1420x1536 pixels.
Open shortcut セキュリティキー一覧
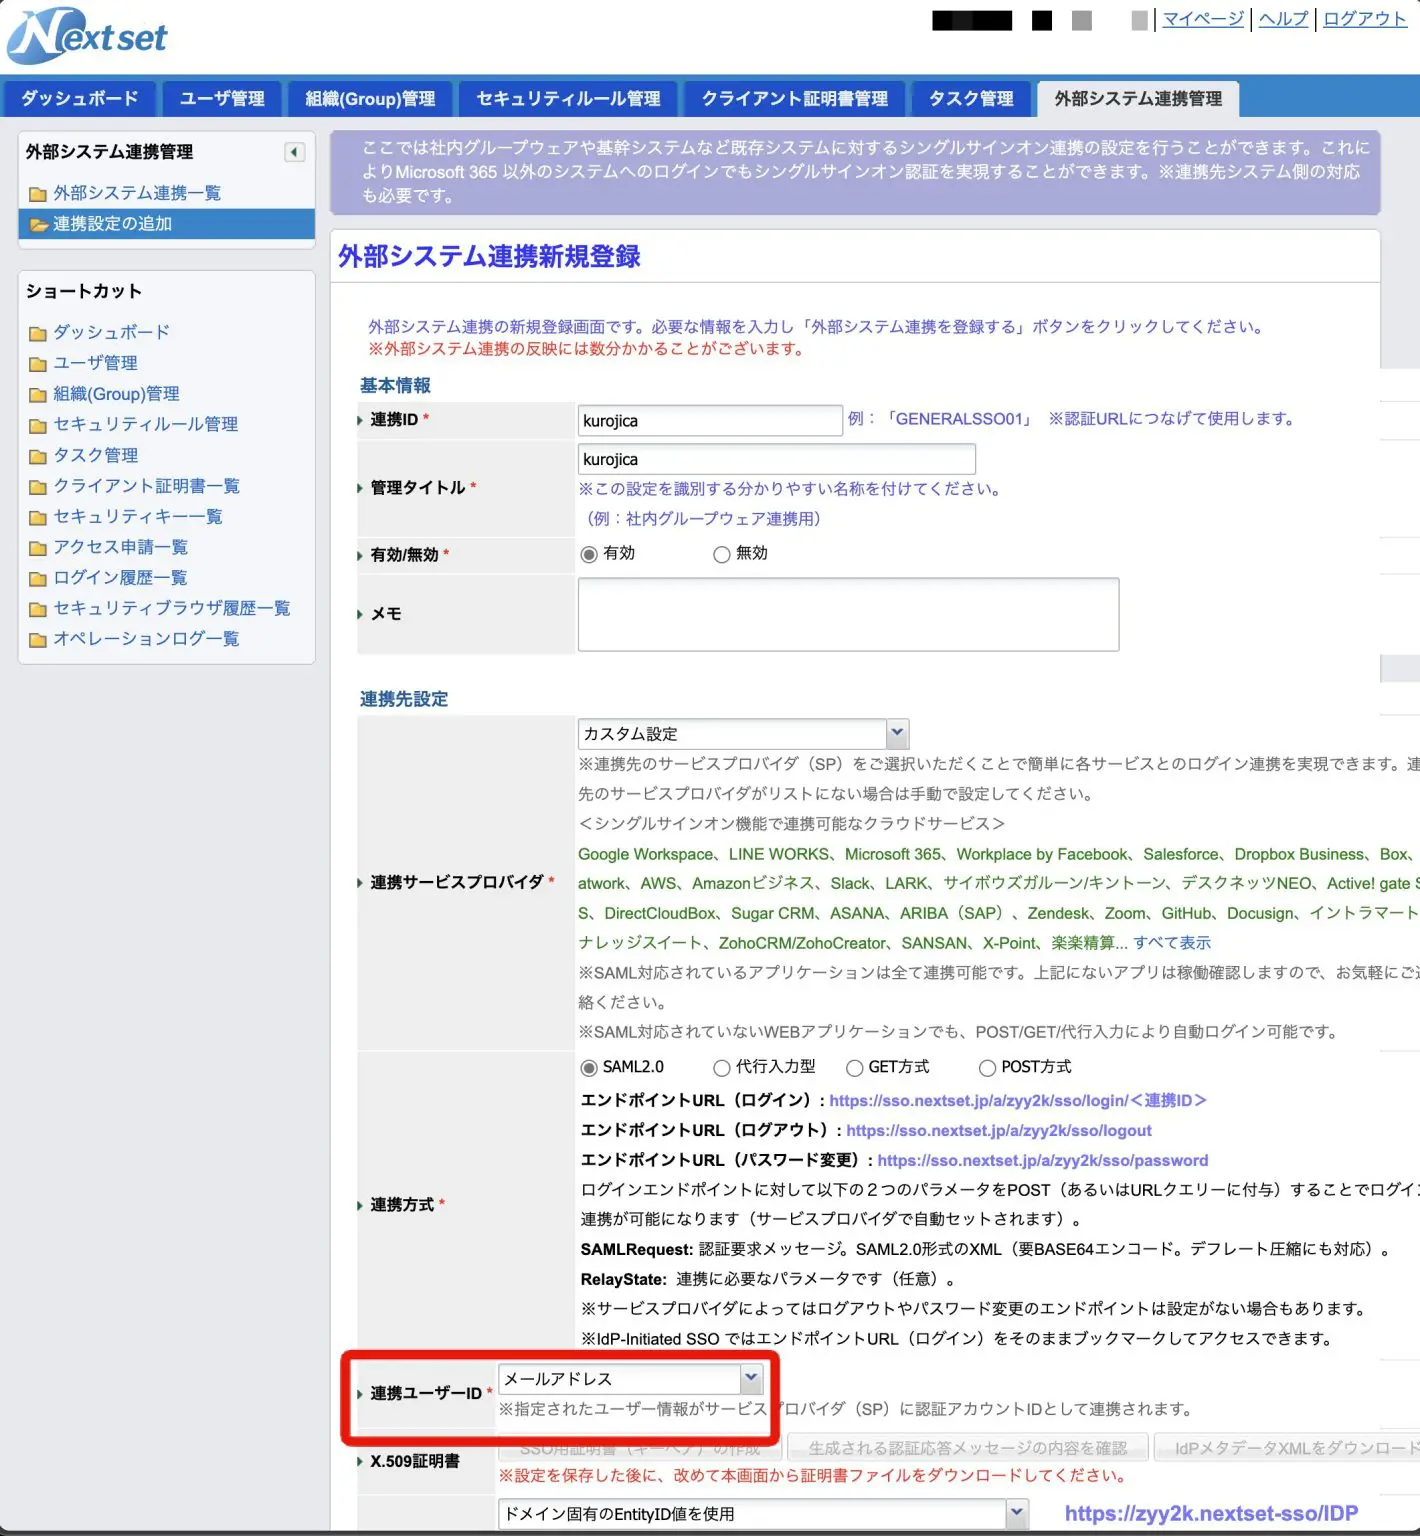tap(138, 517)
